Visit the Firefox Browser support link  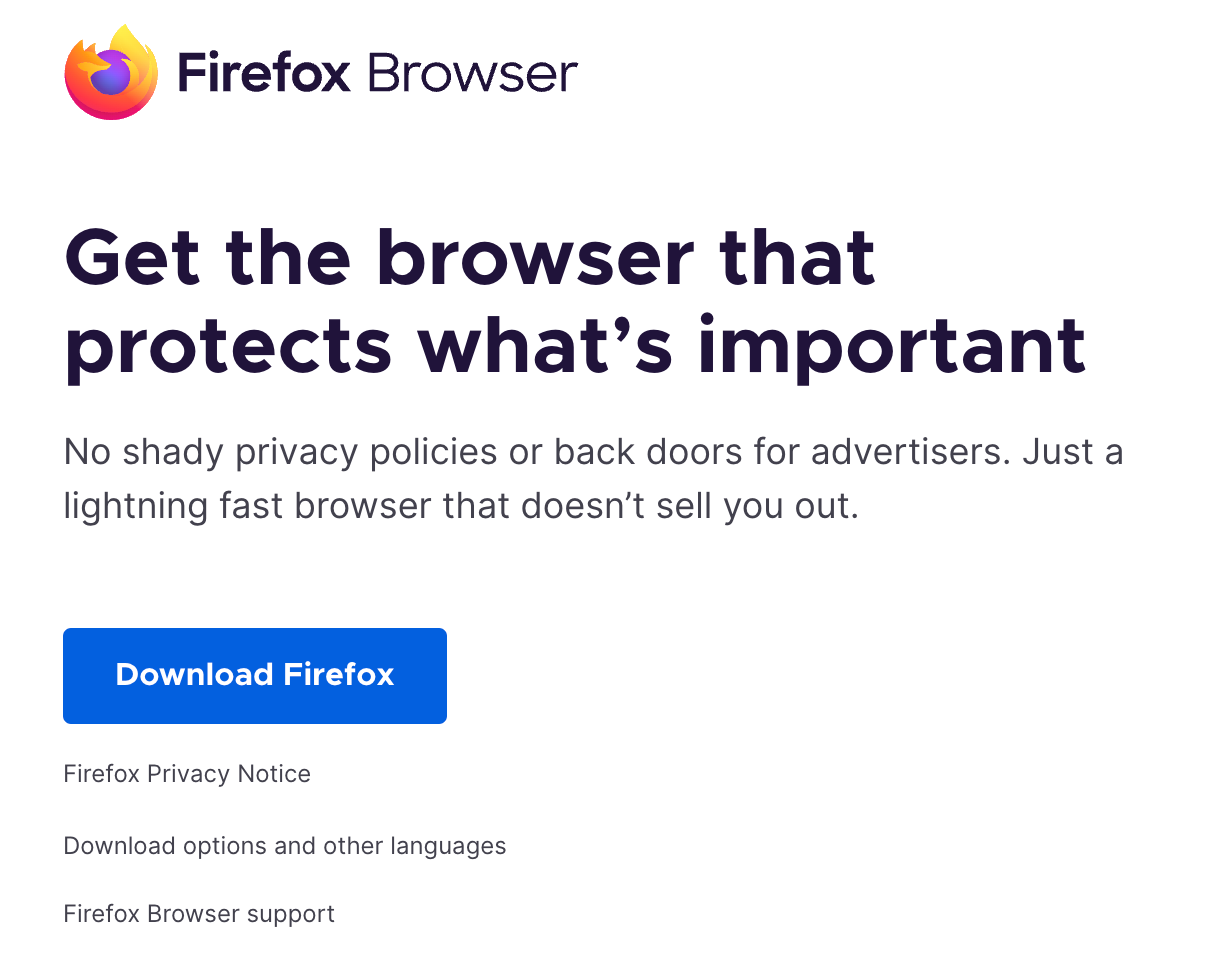(199, 914)
